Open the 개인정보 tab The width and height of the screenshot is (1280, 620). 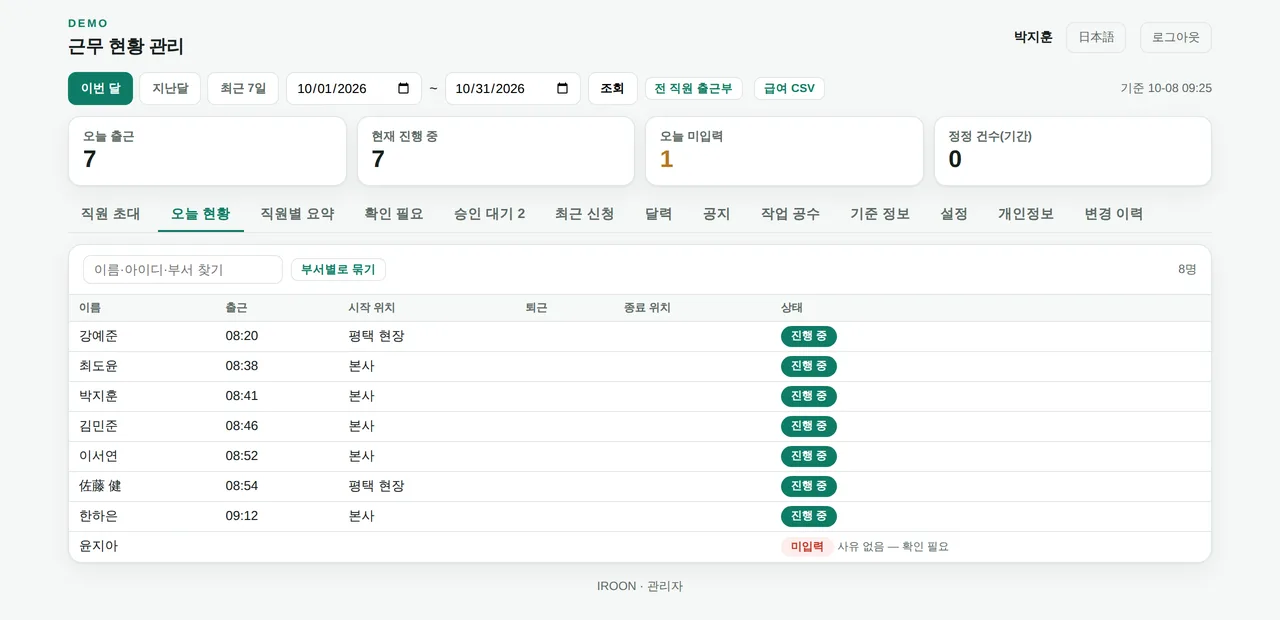(x=1026, y=213)
